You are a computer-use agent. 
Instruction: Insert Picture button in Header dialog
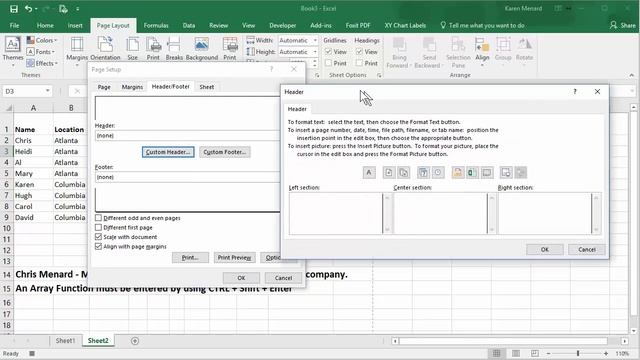[x=506, y=172]
